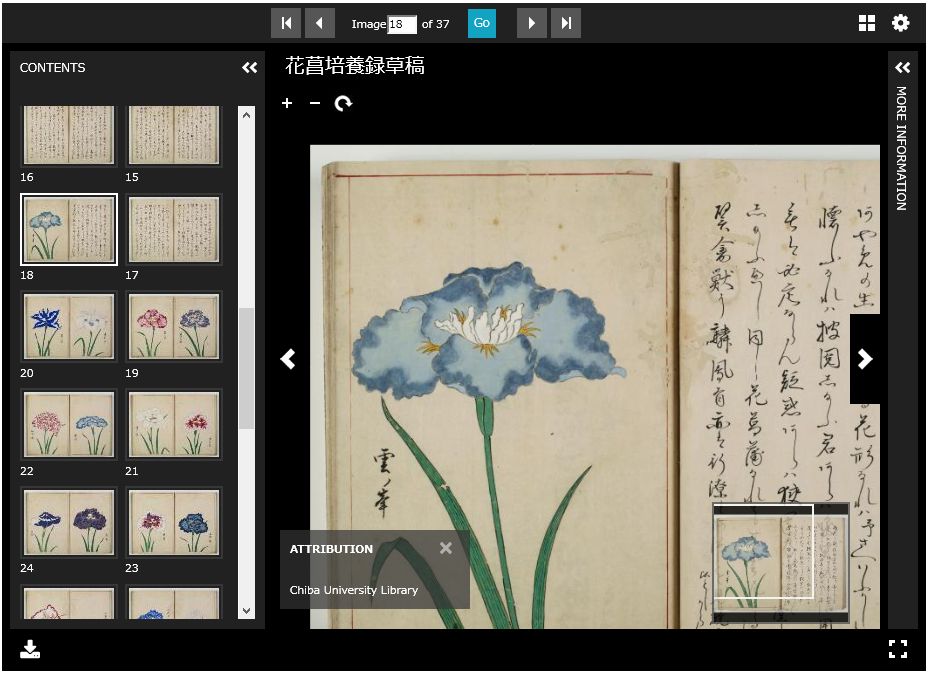Viewport: 928px width, 674px height.
Task: Open thumbnail 17 in Contents
Action: tap(174, 229)
